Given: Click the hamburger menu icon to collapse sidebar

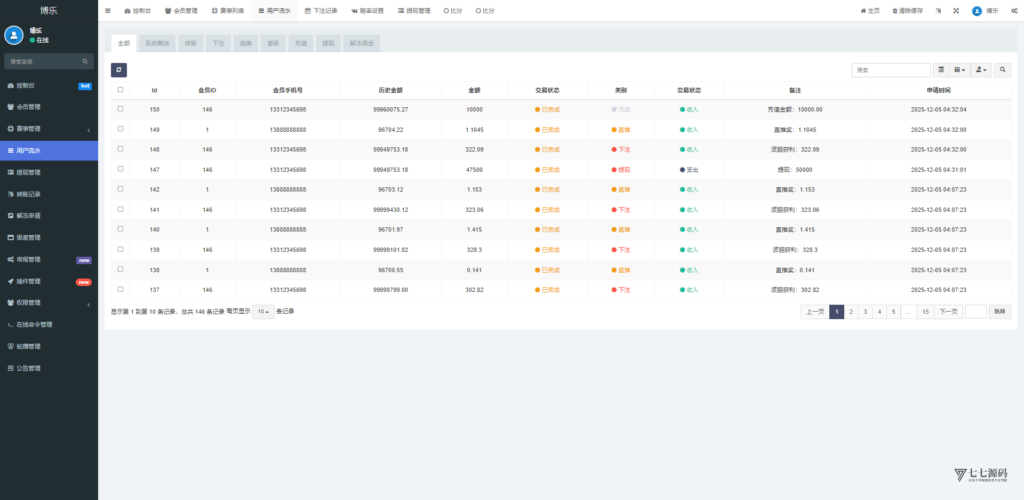Looking at the screenshot, I should point(108,11).
